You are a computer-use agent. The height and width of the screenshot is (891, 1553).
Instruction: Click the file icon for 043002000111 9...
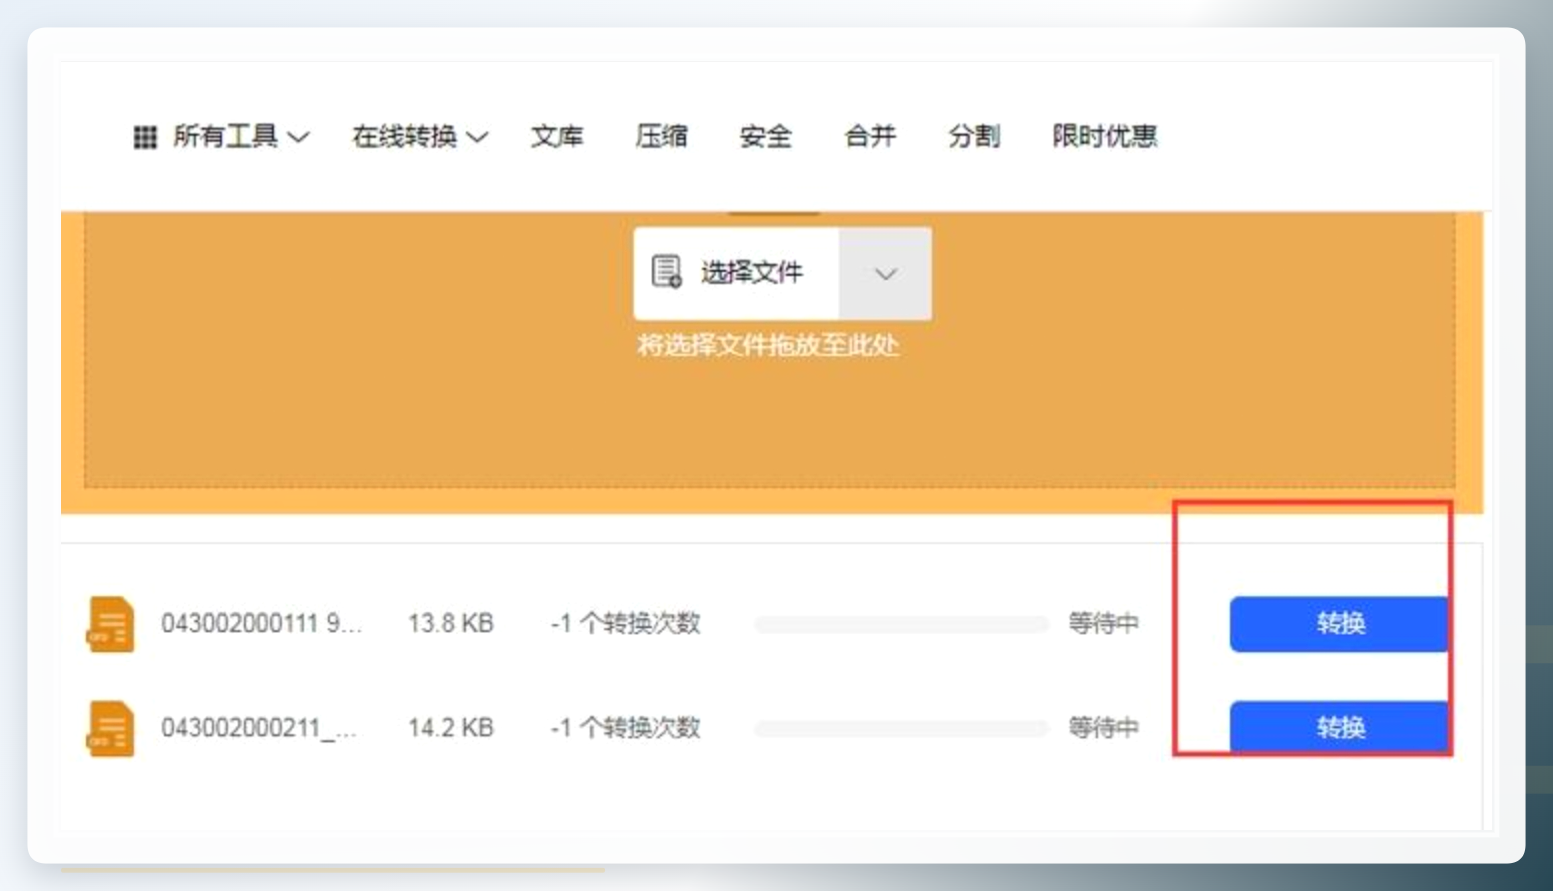pyautogui.click(x=110, y=624)
